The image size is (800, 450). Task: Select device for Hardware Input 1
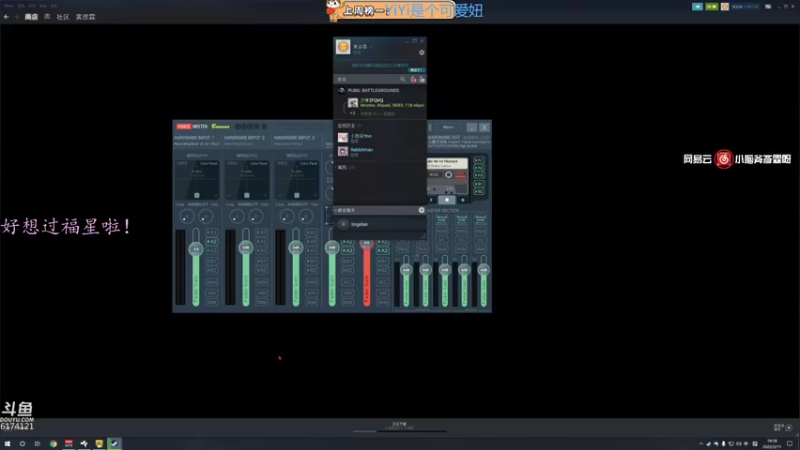tap(197, 144)
